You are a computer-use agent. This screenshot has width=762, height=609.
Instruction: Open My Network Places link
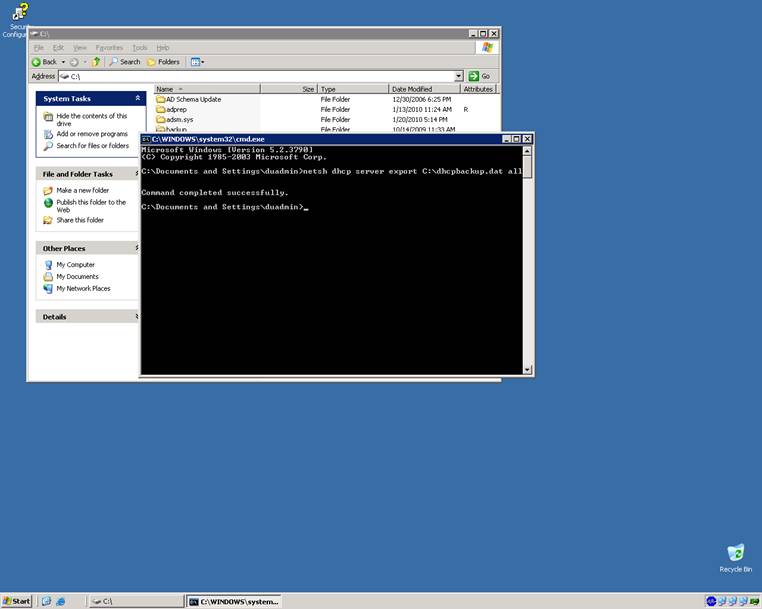83,288
